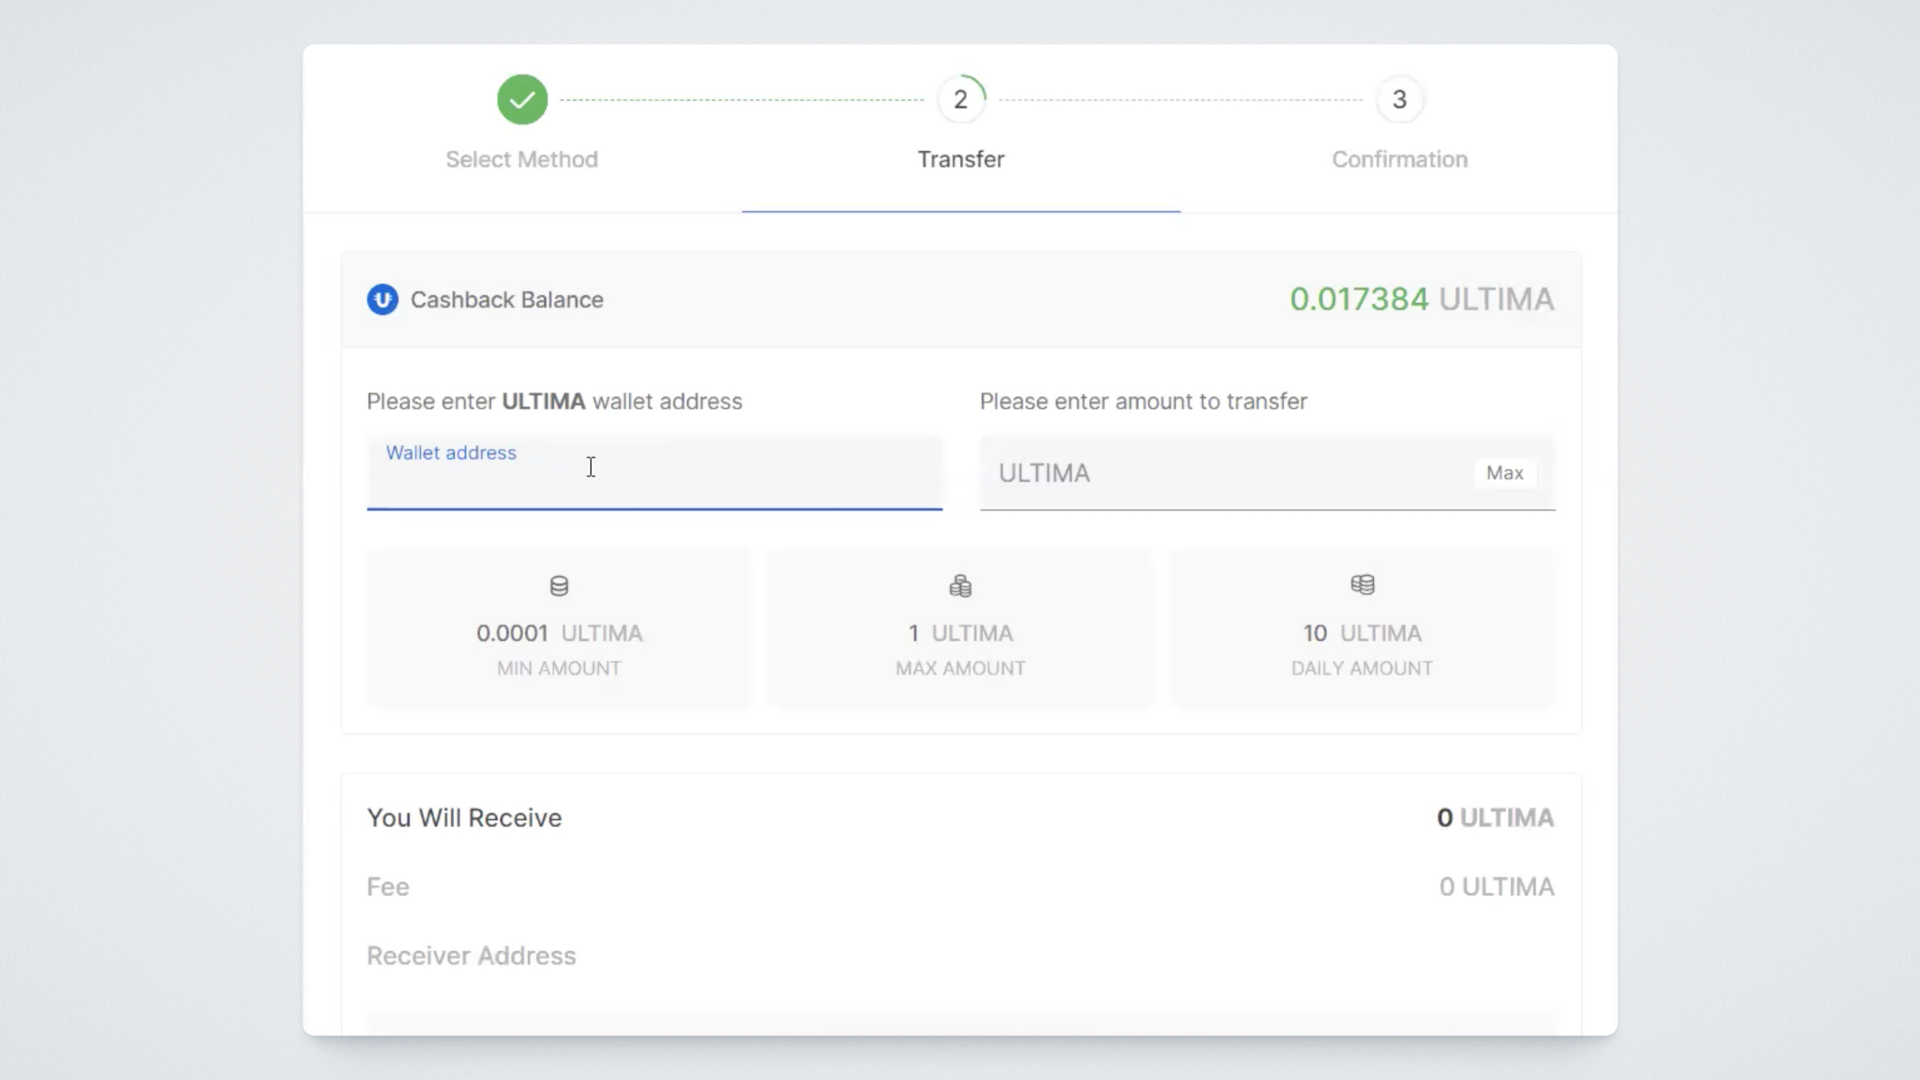This screenshot has width=1920, height=1080.
Task: Click the blue ULTIMA logo icon
Action: 382,300
